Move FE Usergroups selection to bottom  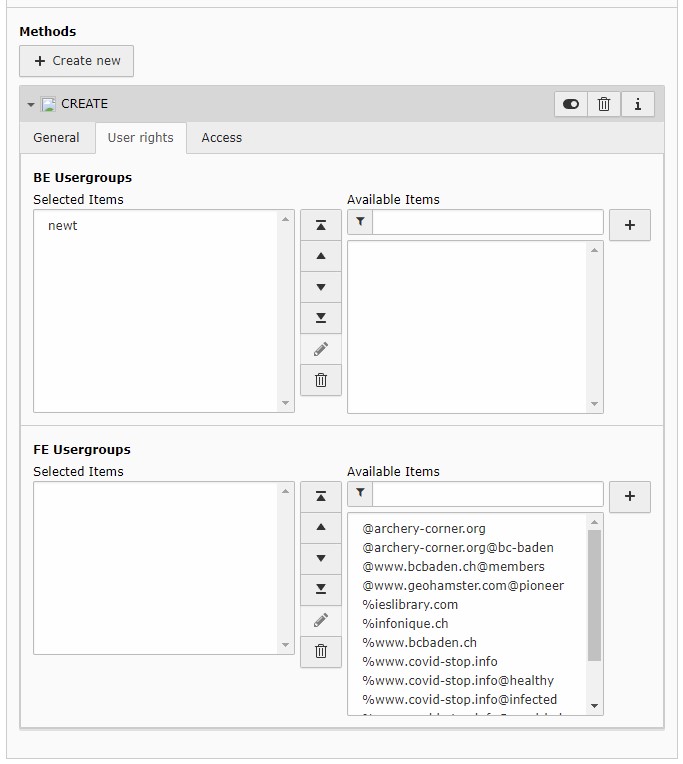tap(321, 590)
